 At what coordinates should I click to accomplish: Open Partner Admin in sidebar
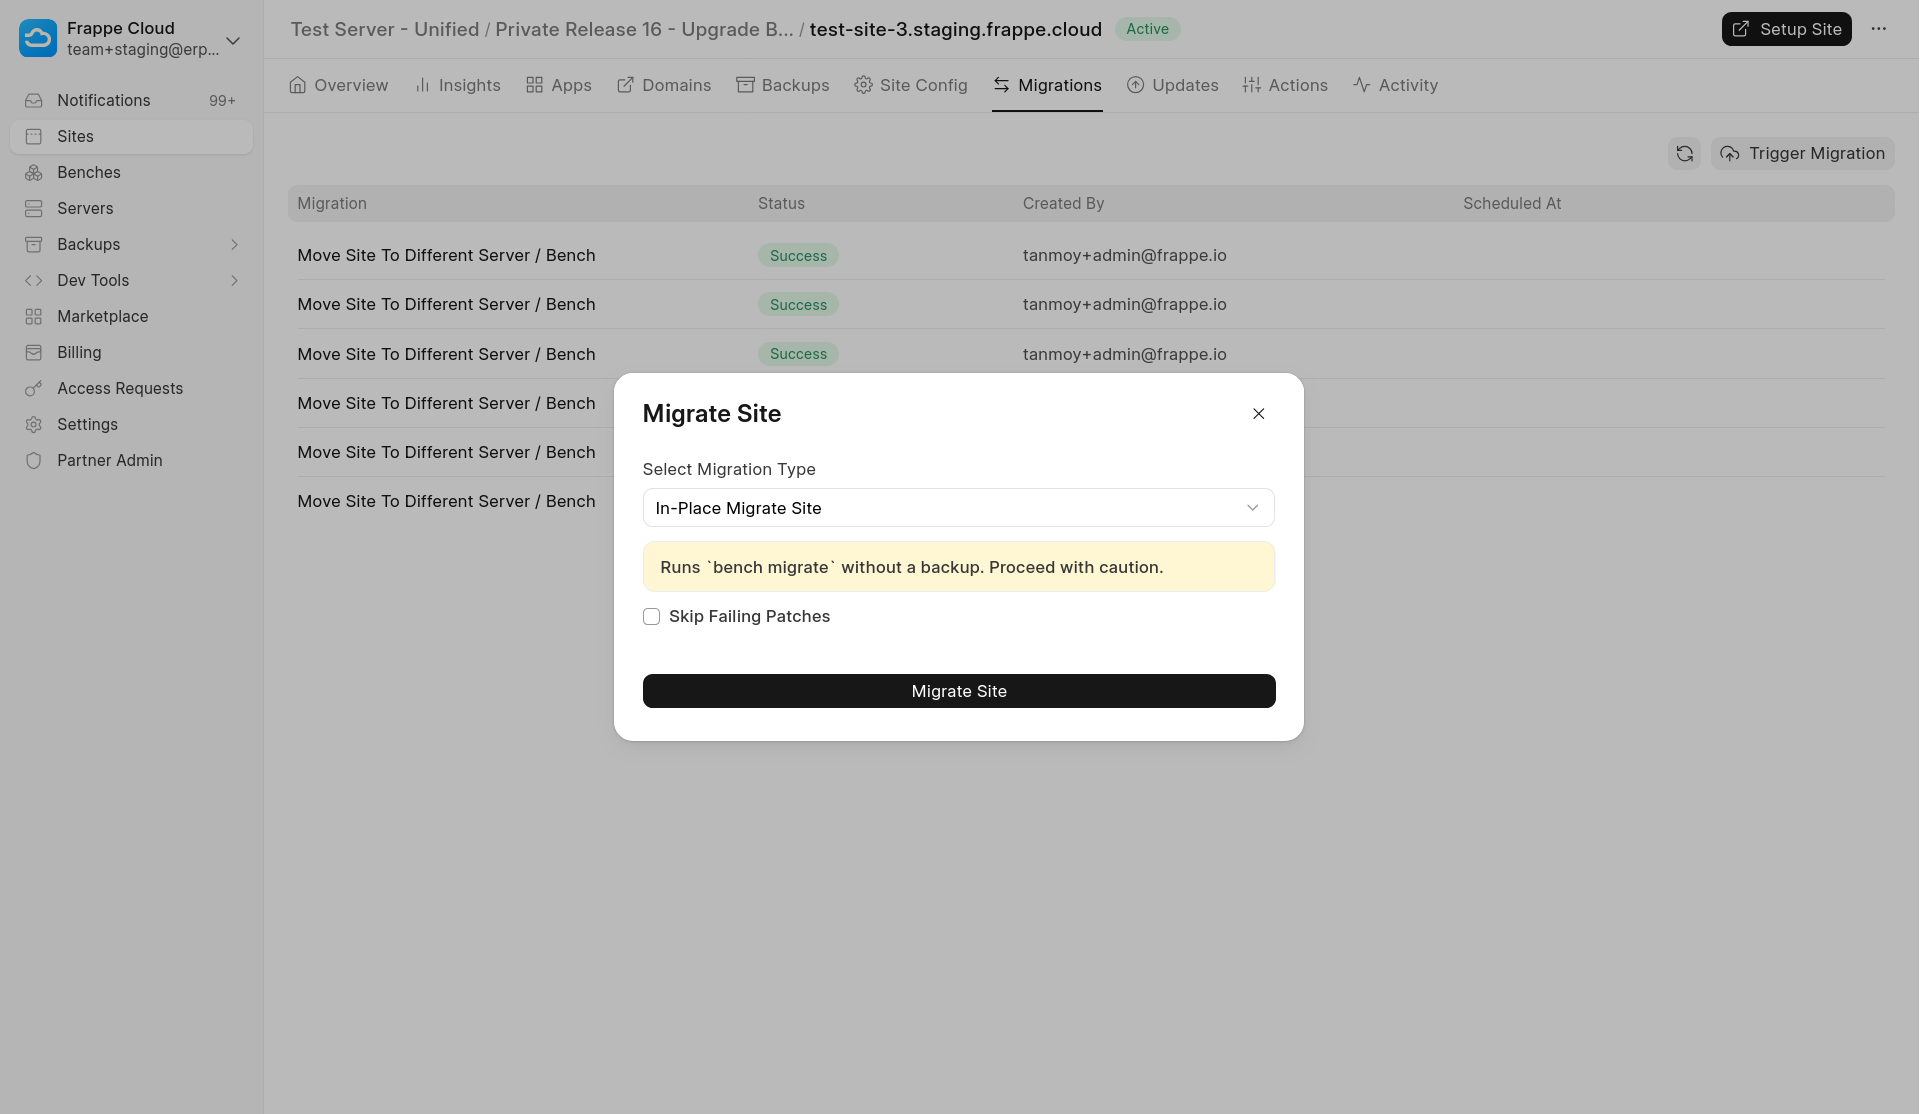pos(109,460)
